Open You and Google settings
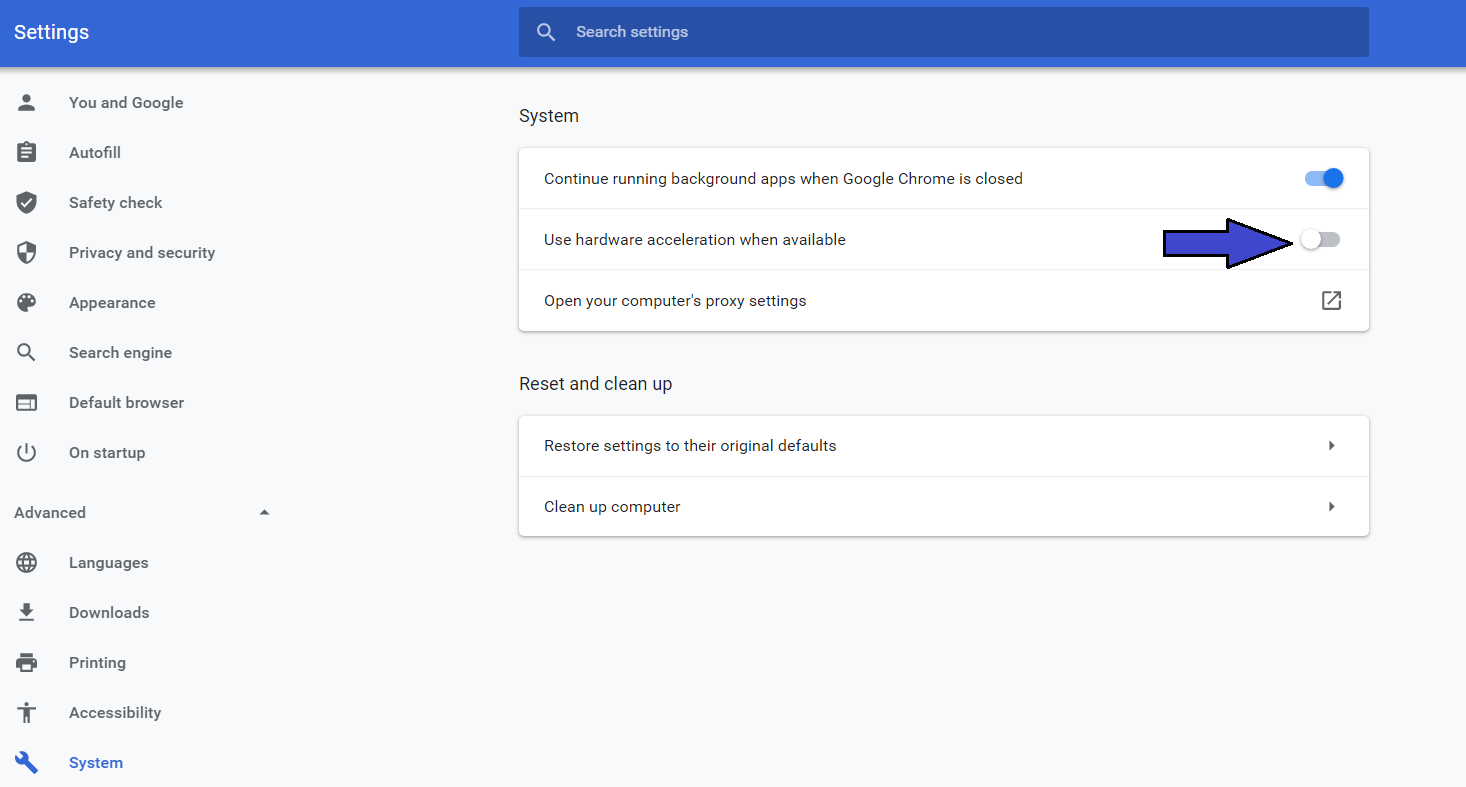Viewport: 1466px width, 787px height. [x=126, y=102]
